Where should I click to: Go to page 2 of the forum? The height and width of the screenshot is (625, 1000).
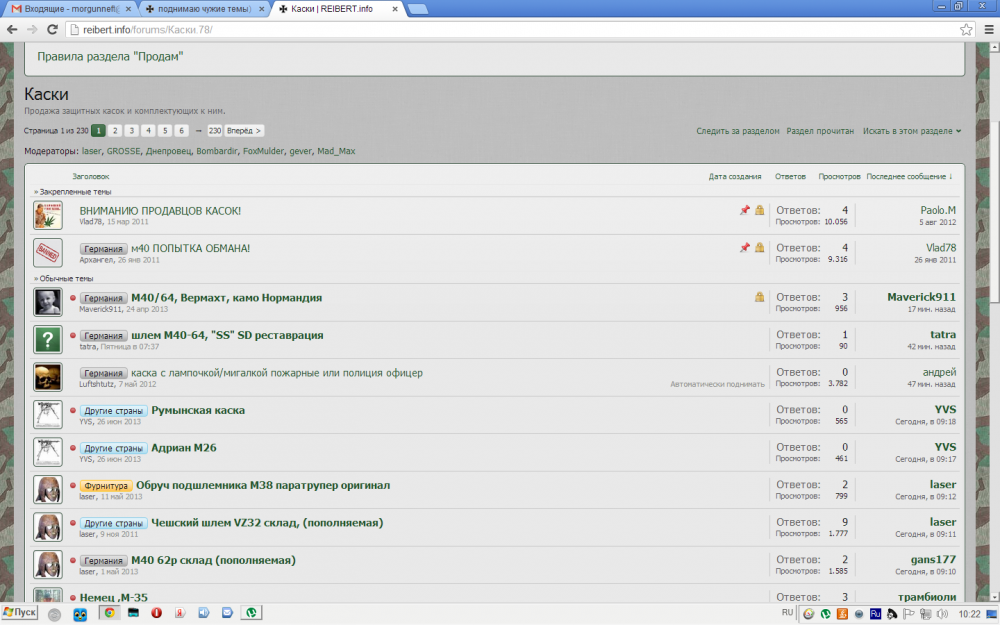click(115, 131)
